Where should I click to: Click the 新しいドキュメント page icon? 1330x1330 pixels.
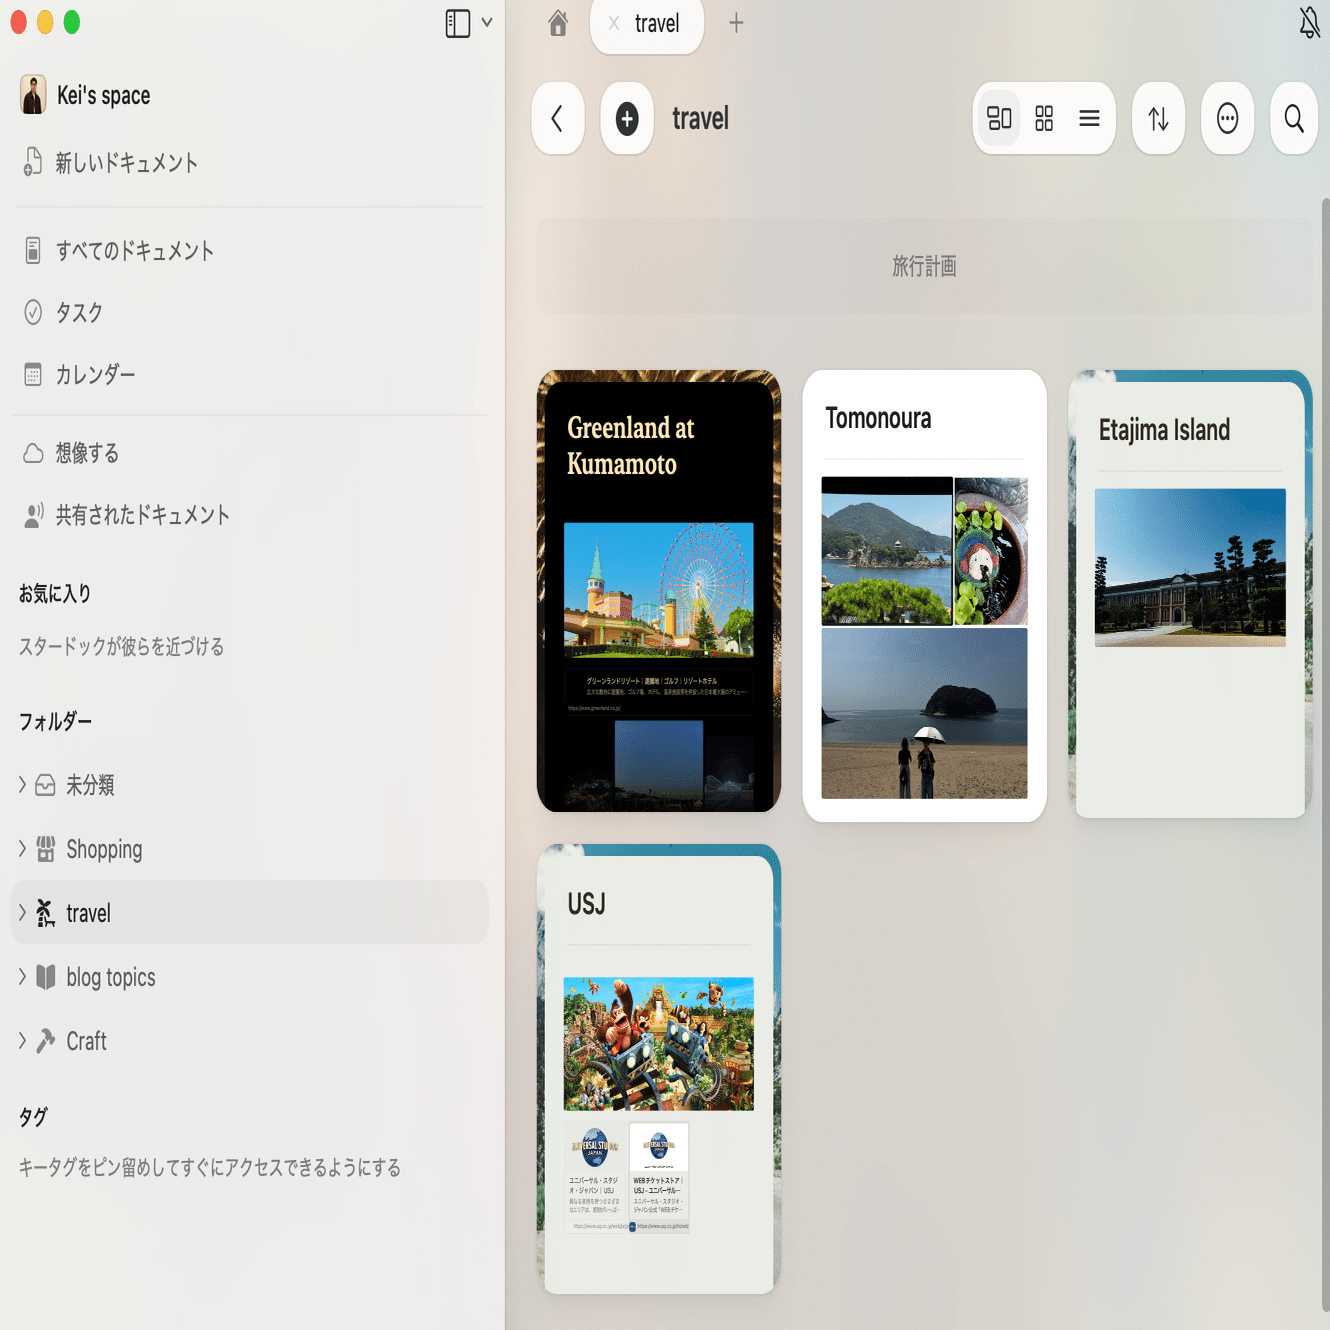[33, 162]
